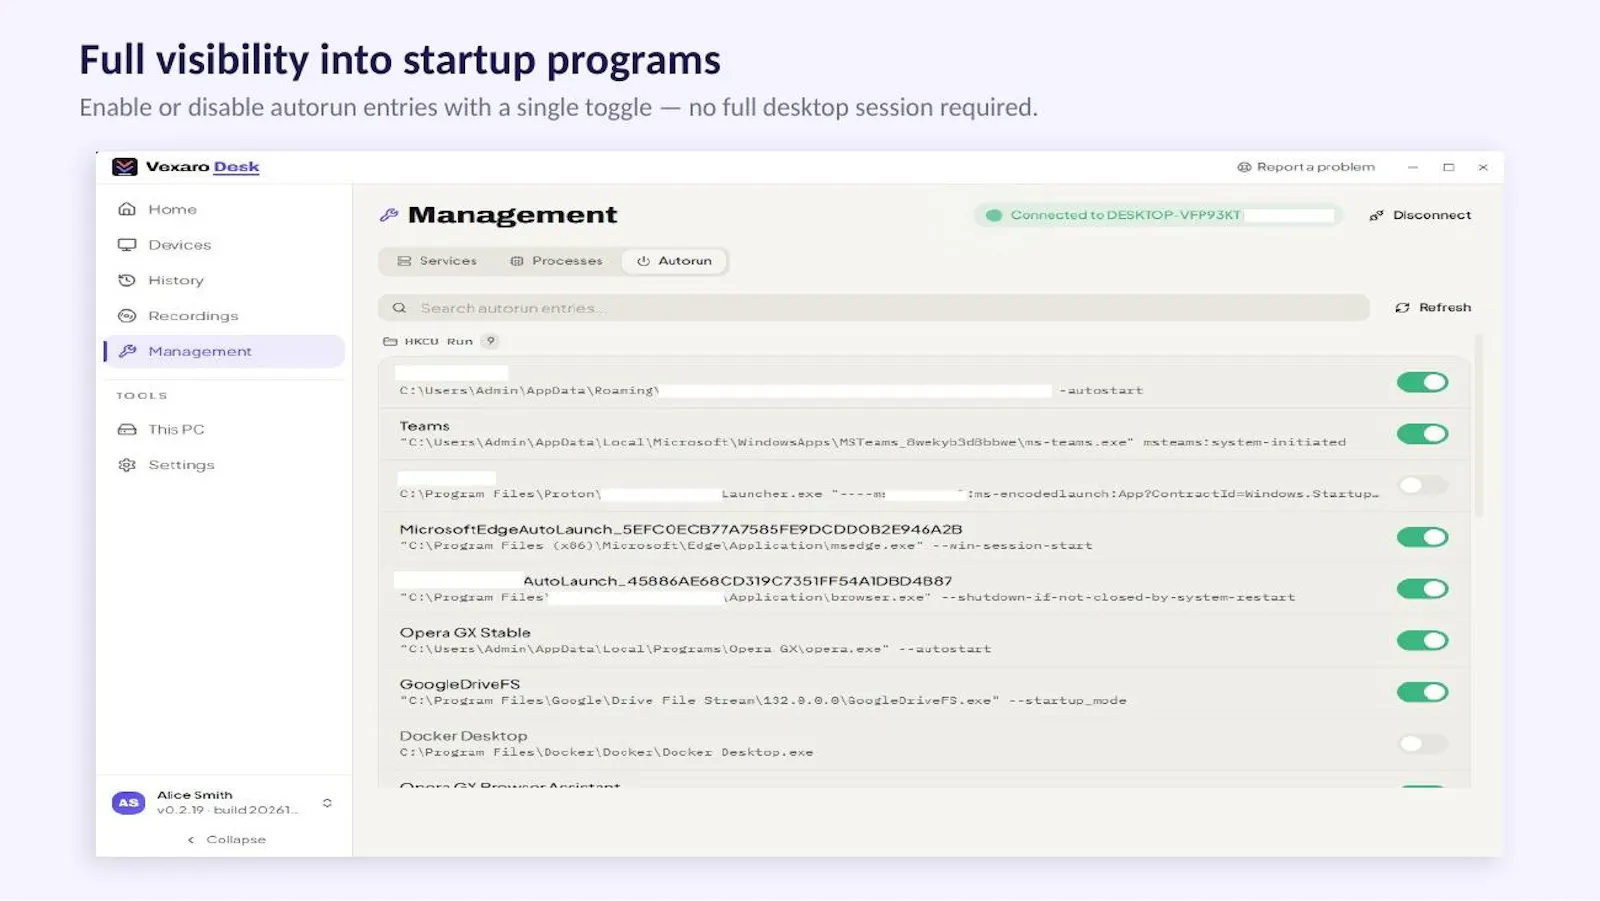
Task: Click the Vexaro Desk logo icon
Action: coord(125,167)
